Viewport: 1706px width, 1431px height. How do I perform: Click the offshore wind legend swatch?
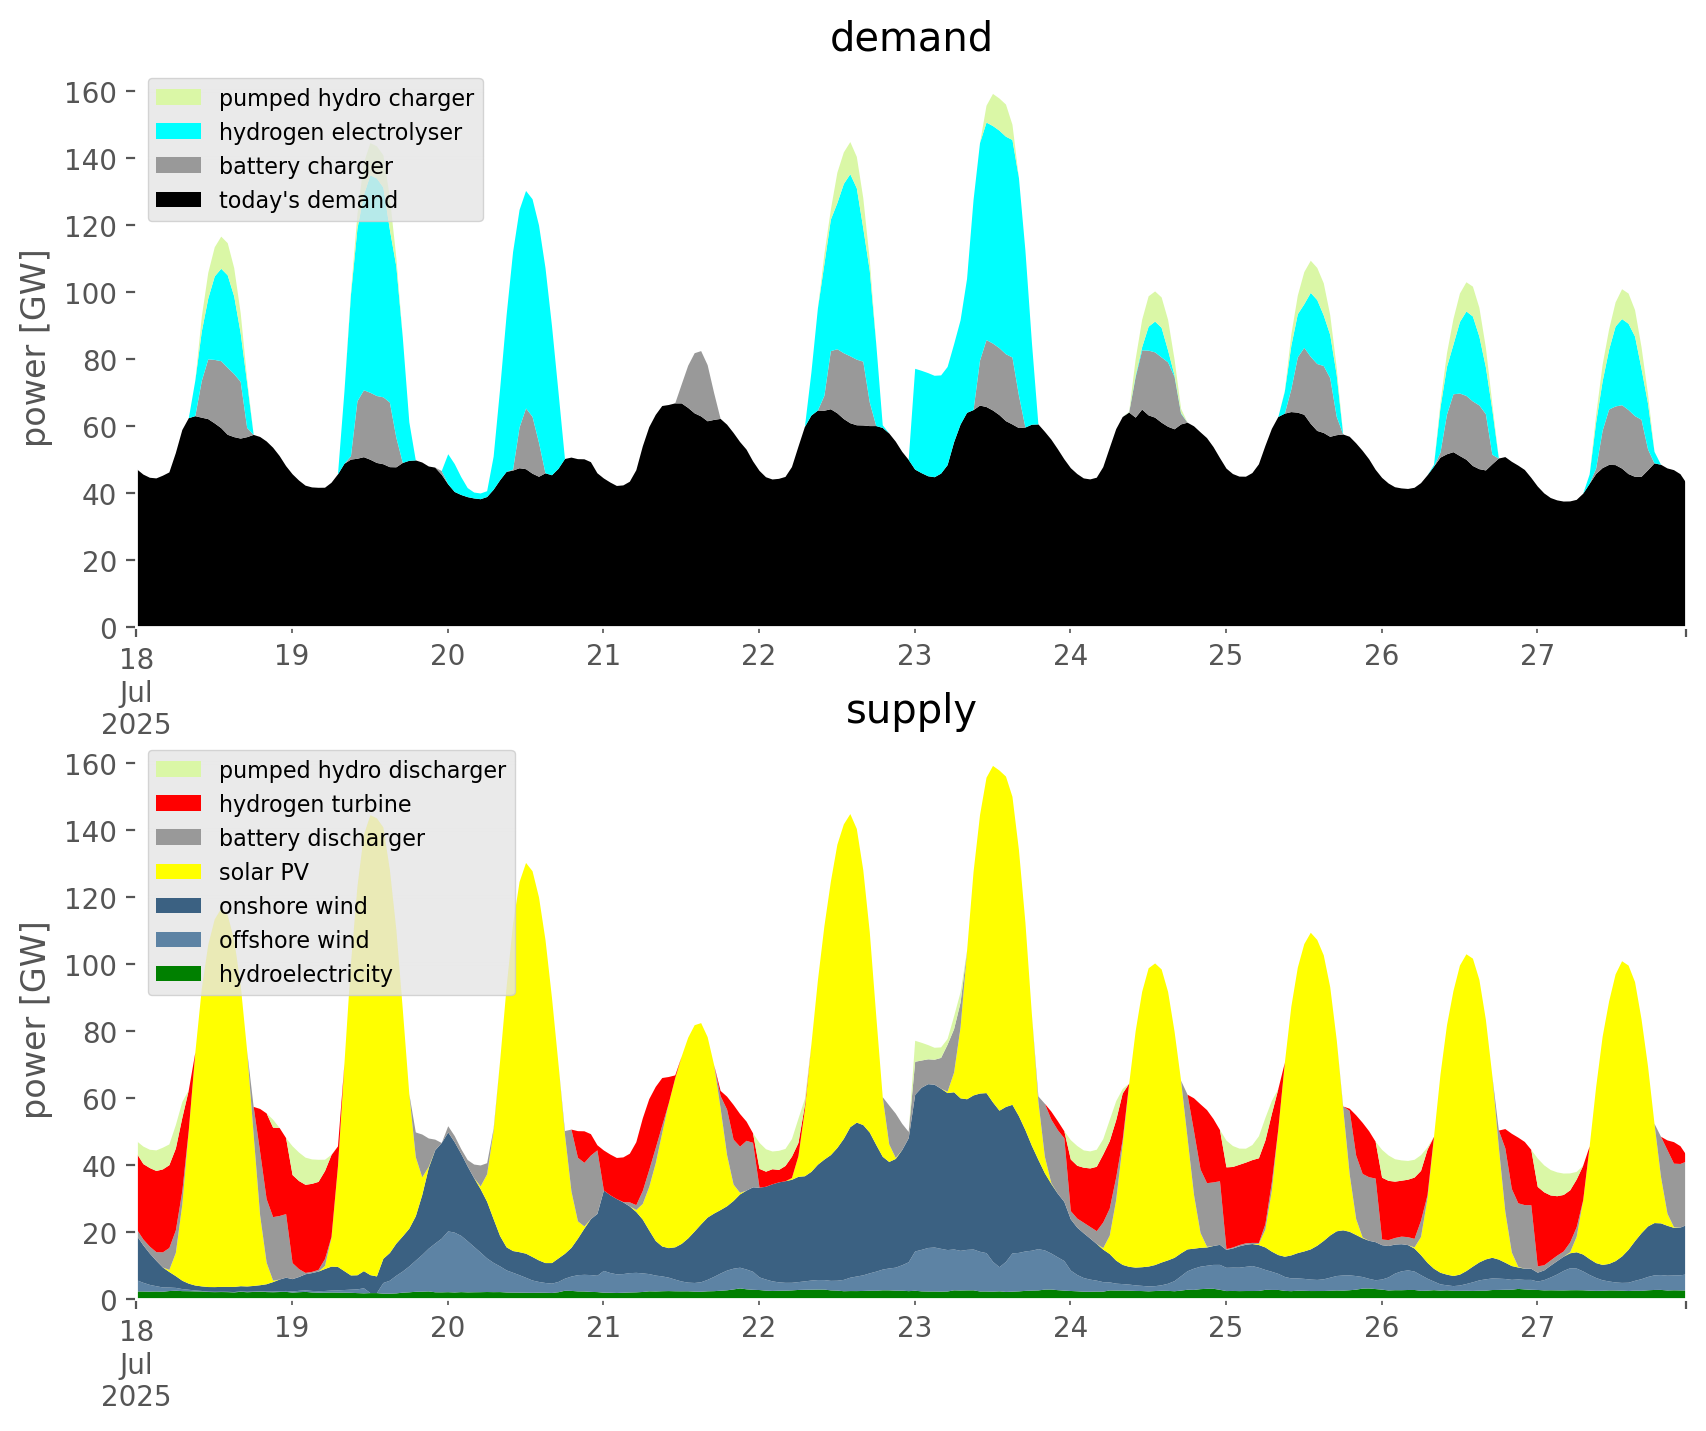(179, 940)
